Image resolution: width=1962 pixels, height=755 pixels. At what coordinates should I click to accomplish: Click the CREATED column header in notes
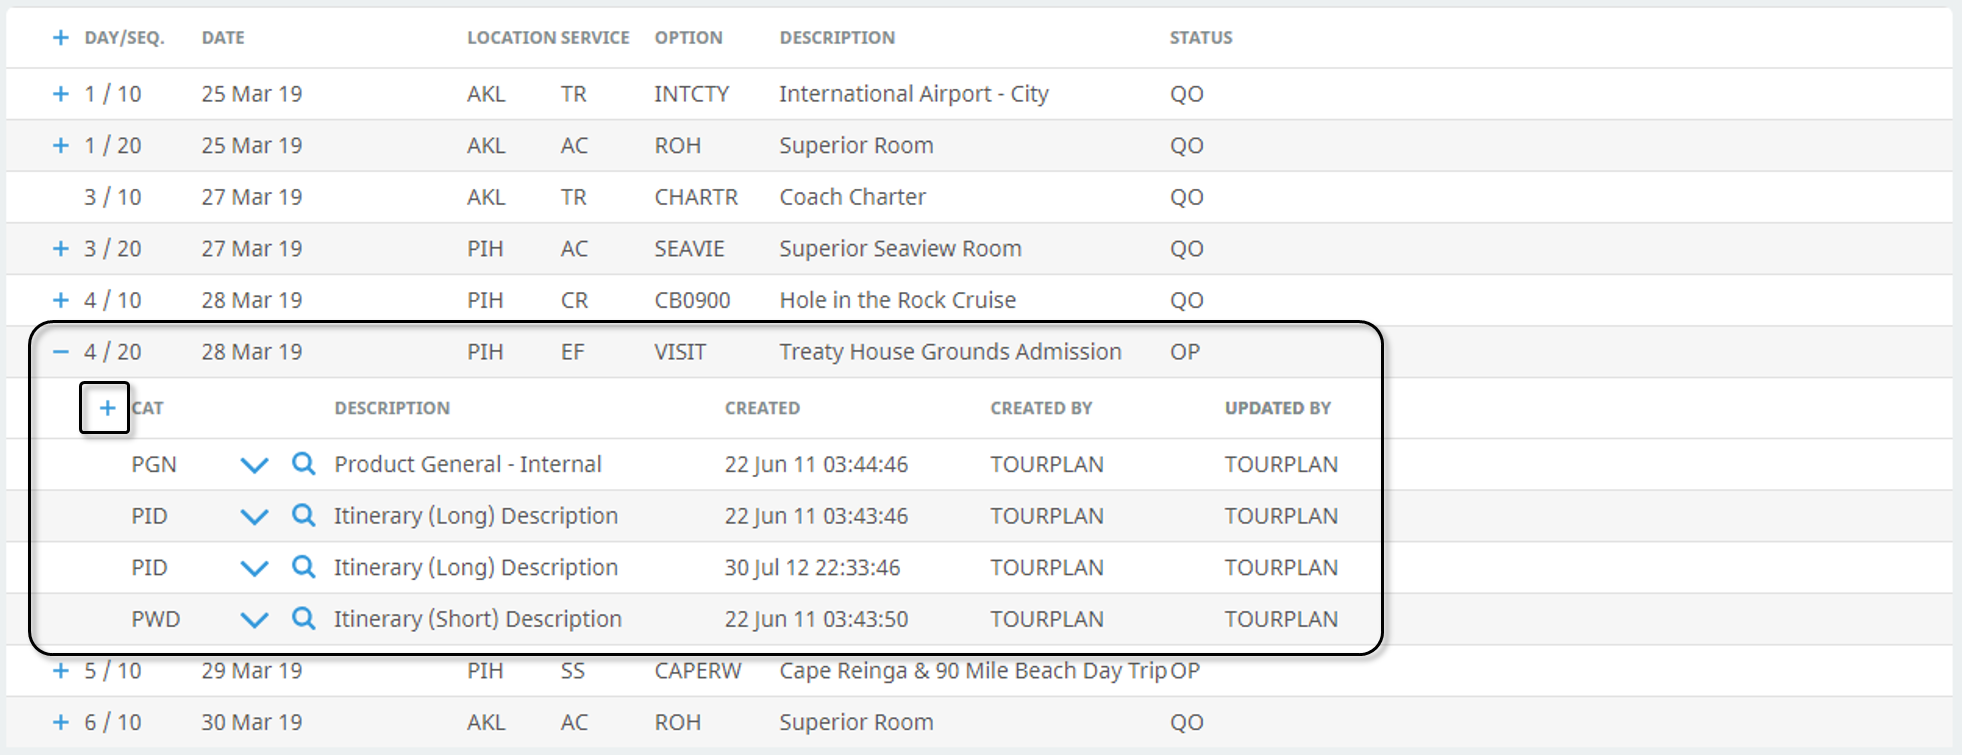coord(762,408)
